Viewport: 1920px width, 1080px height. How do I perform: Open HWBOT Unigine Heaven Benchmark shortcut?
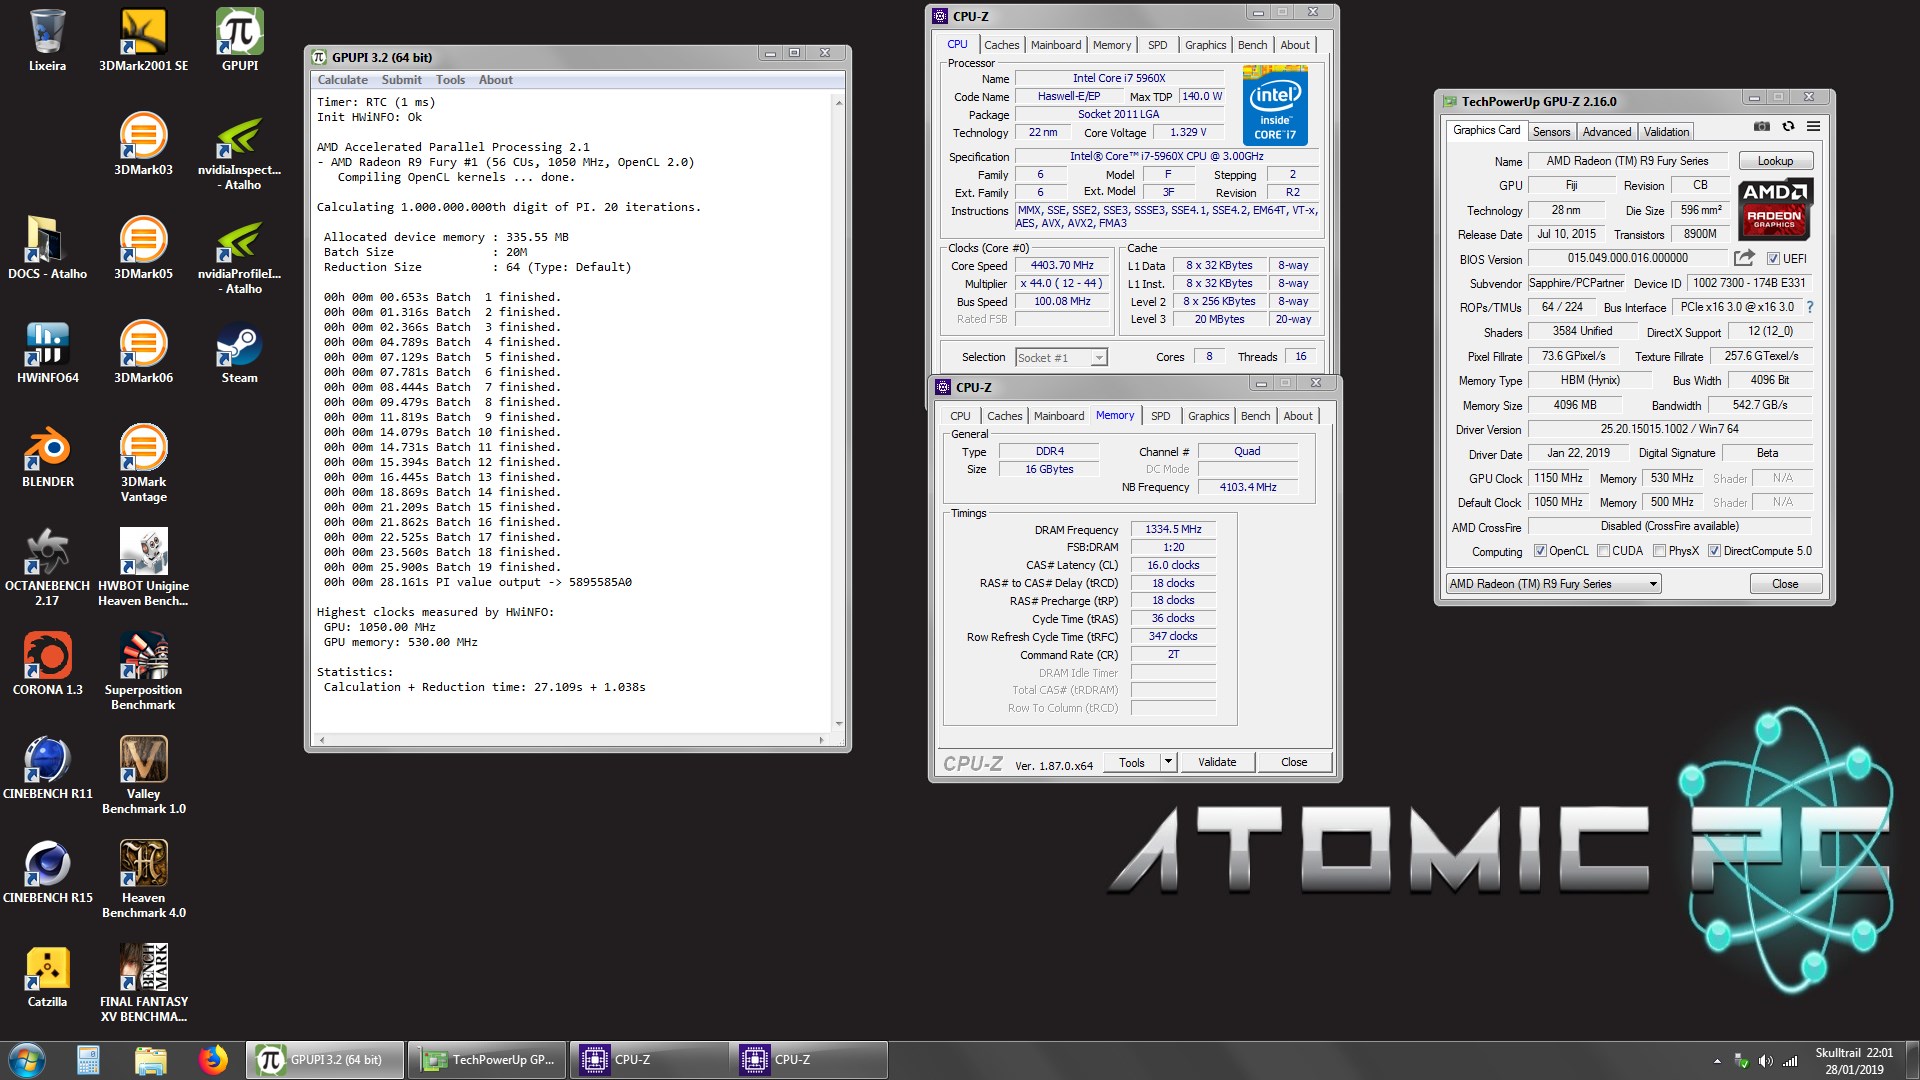coord(143,568)
